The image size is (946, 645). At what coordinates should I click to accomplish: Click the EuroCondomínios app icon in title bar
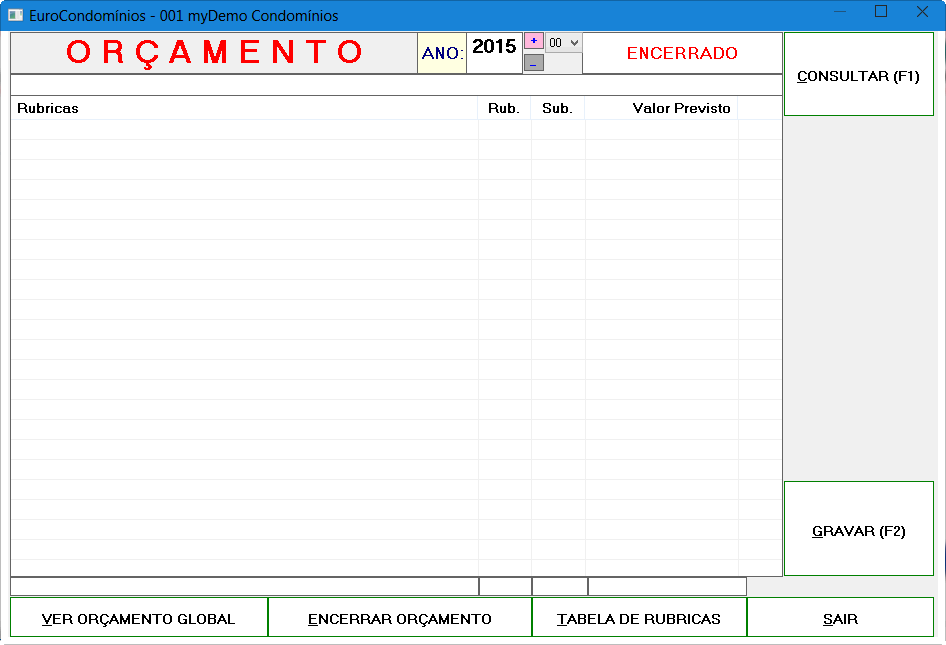click(x=15, y=15)
